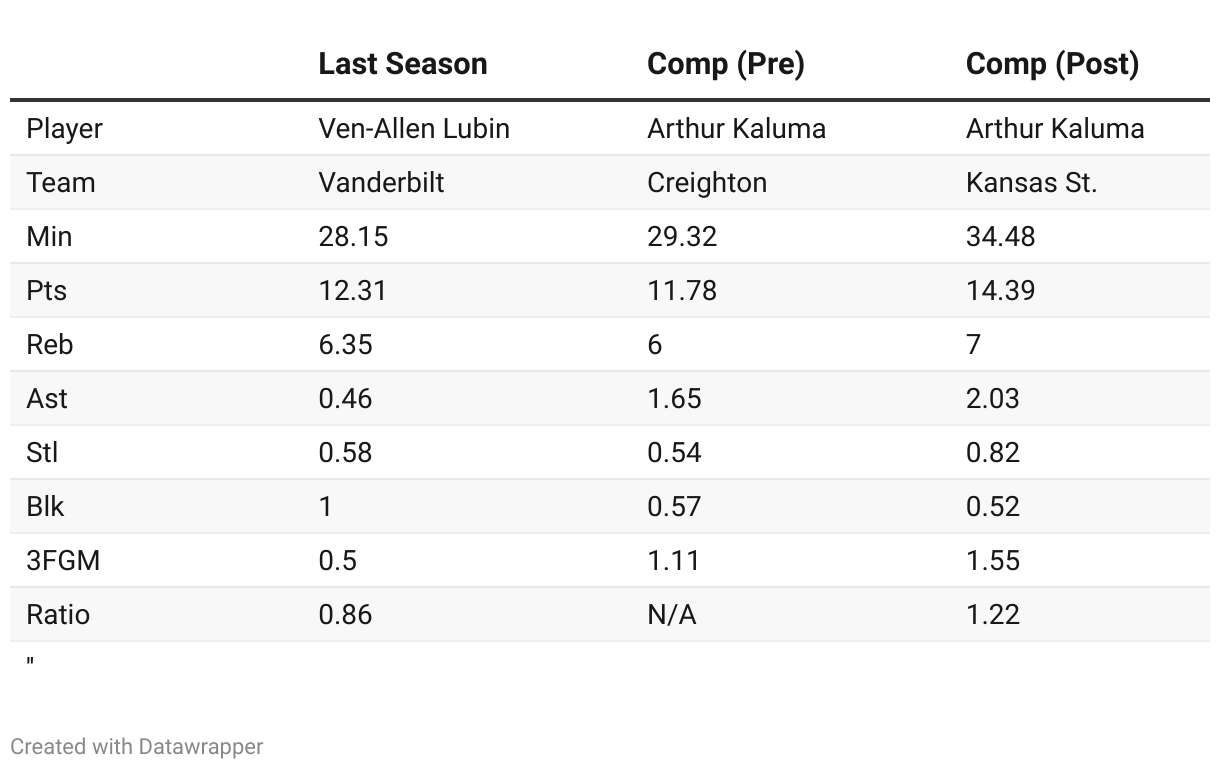
Task: Click the 'Ratio' row label
Action: [58, 615]
